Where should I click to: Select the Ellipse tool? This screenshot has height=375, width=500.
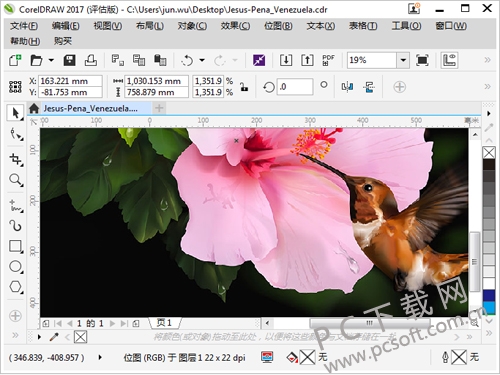tap(16, 267)
